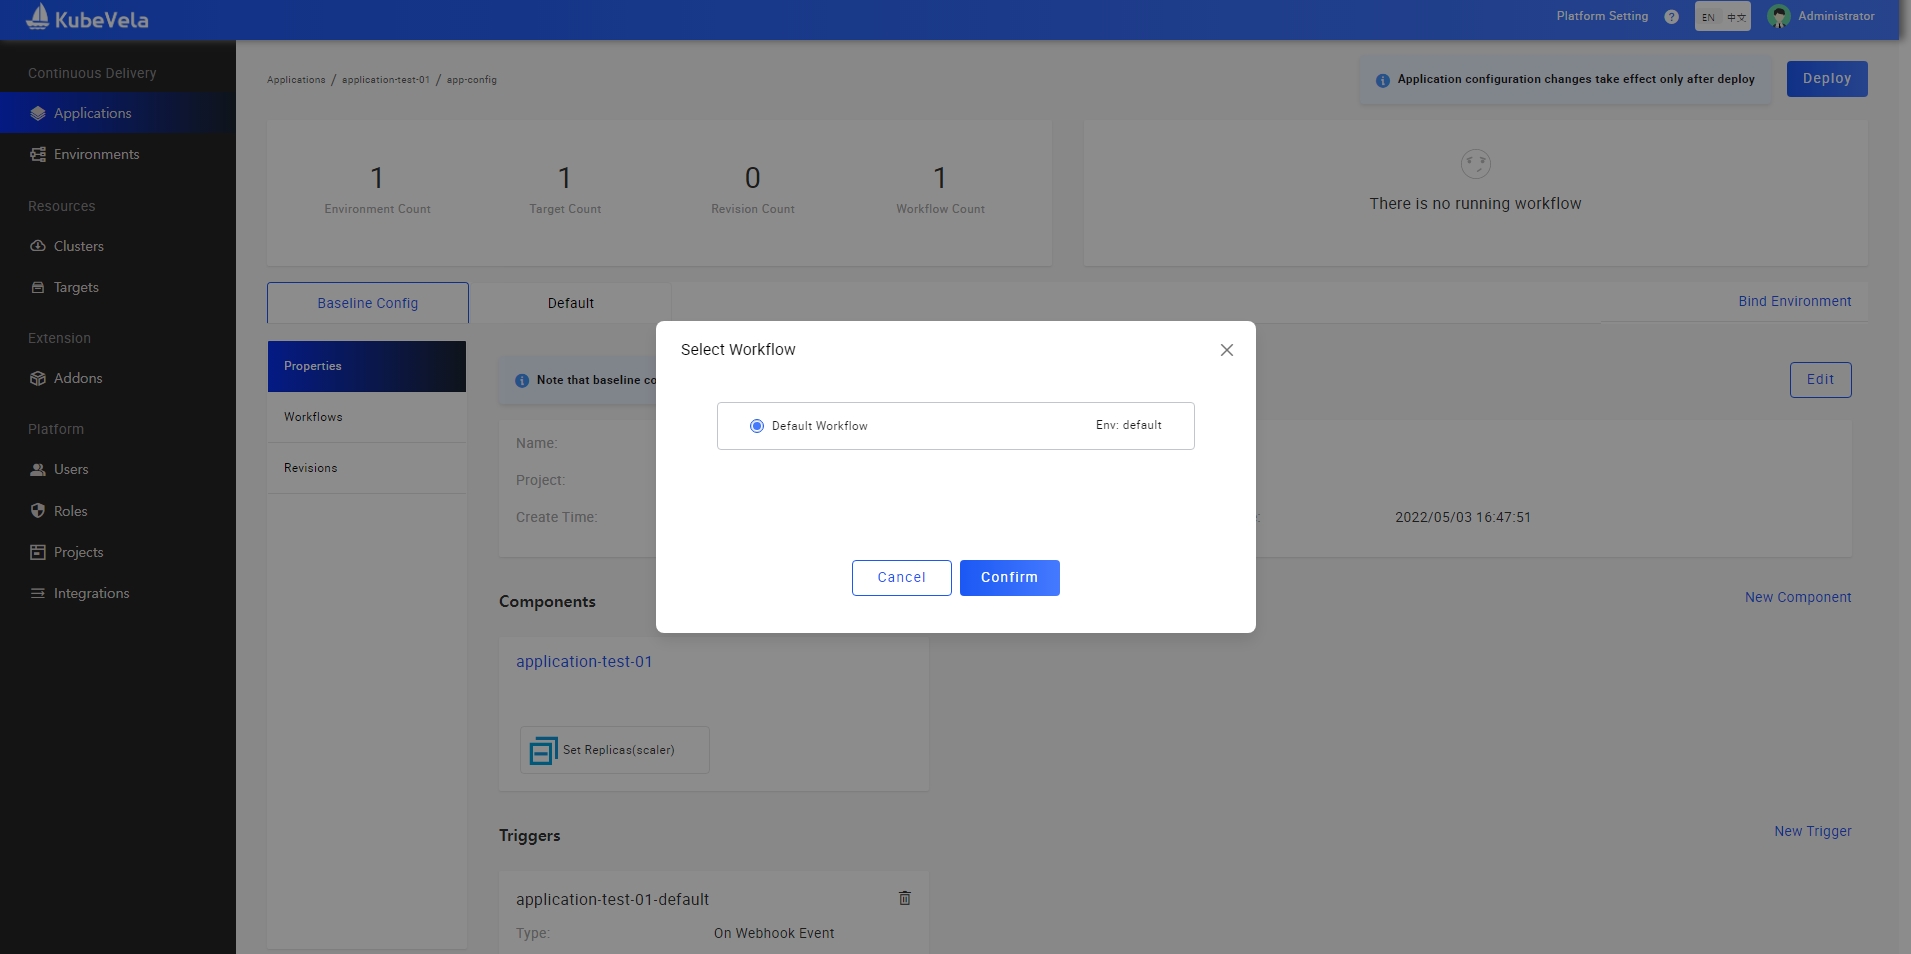Click the Platform Setting link
Screen dimensions: 1911x954
tap(1602, 16)
